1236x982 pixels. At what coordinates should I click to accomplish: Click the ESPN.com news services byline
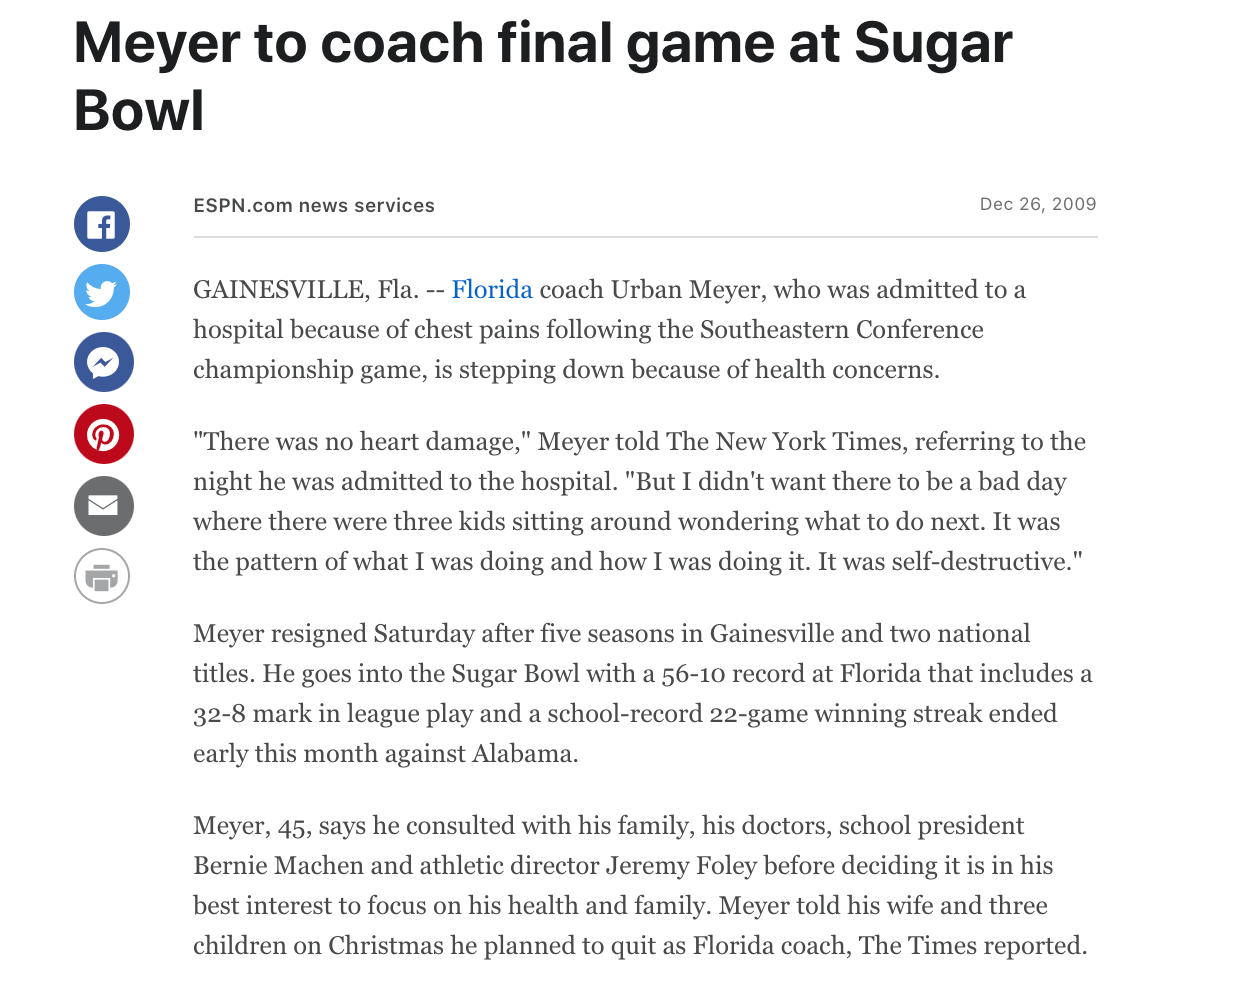(314, 205)
